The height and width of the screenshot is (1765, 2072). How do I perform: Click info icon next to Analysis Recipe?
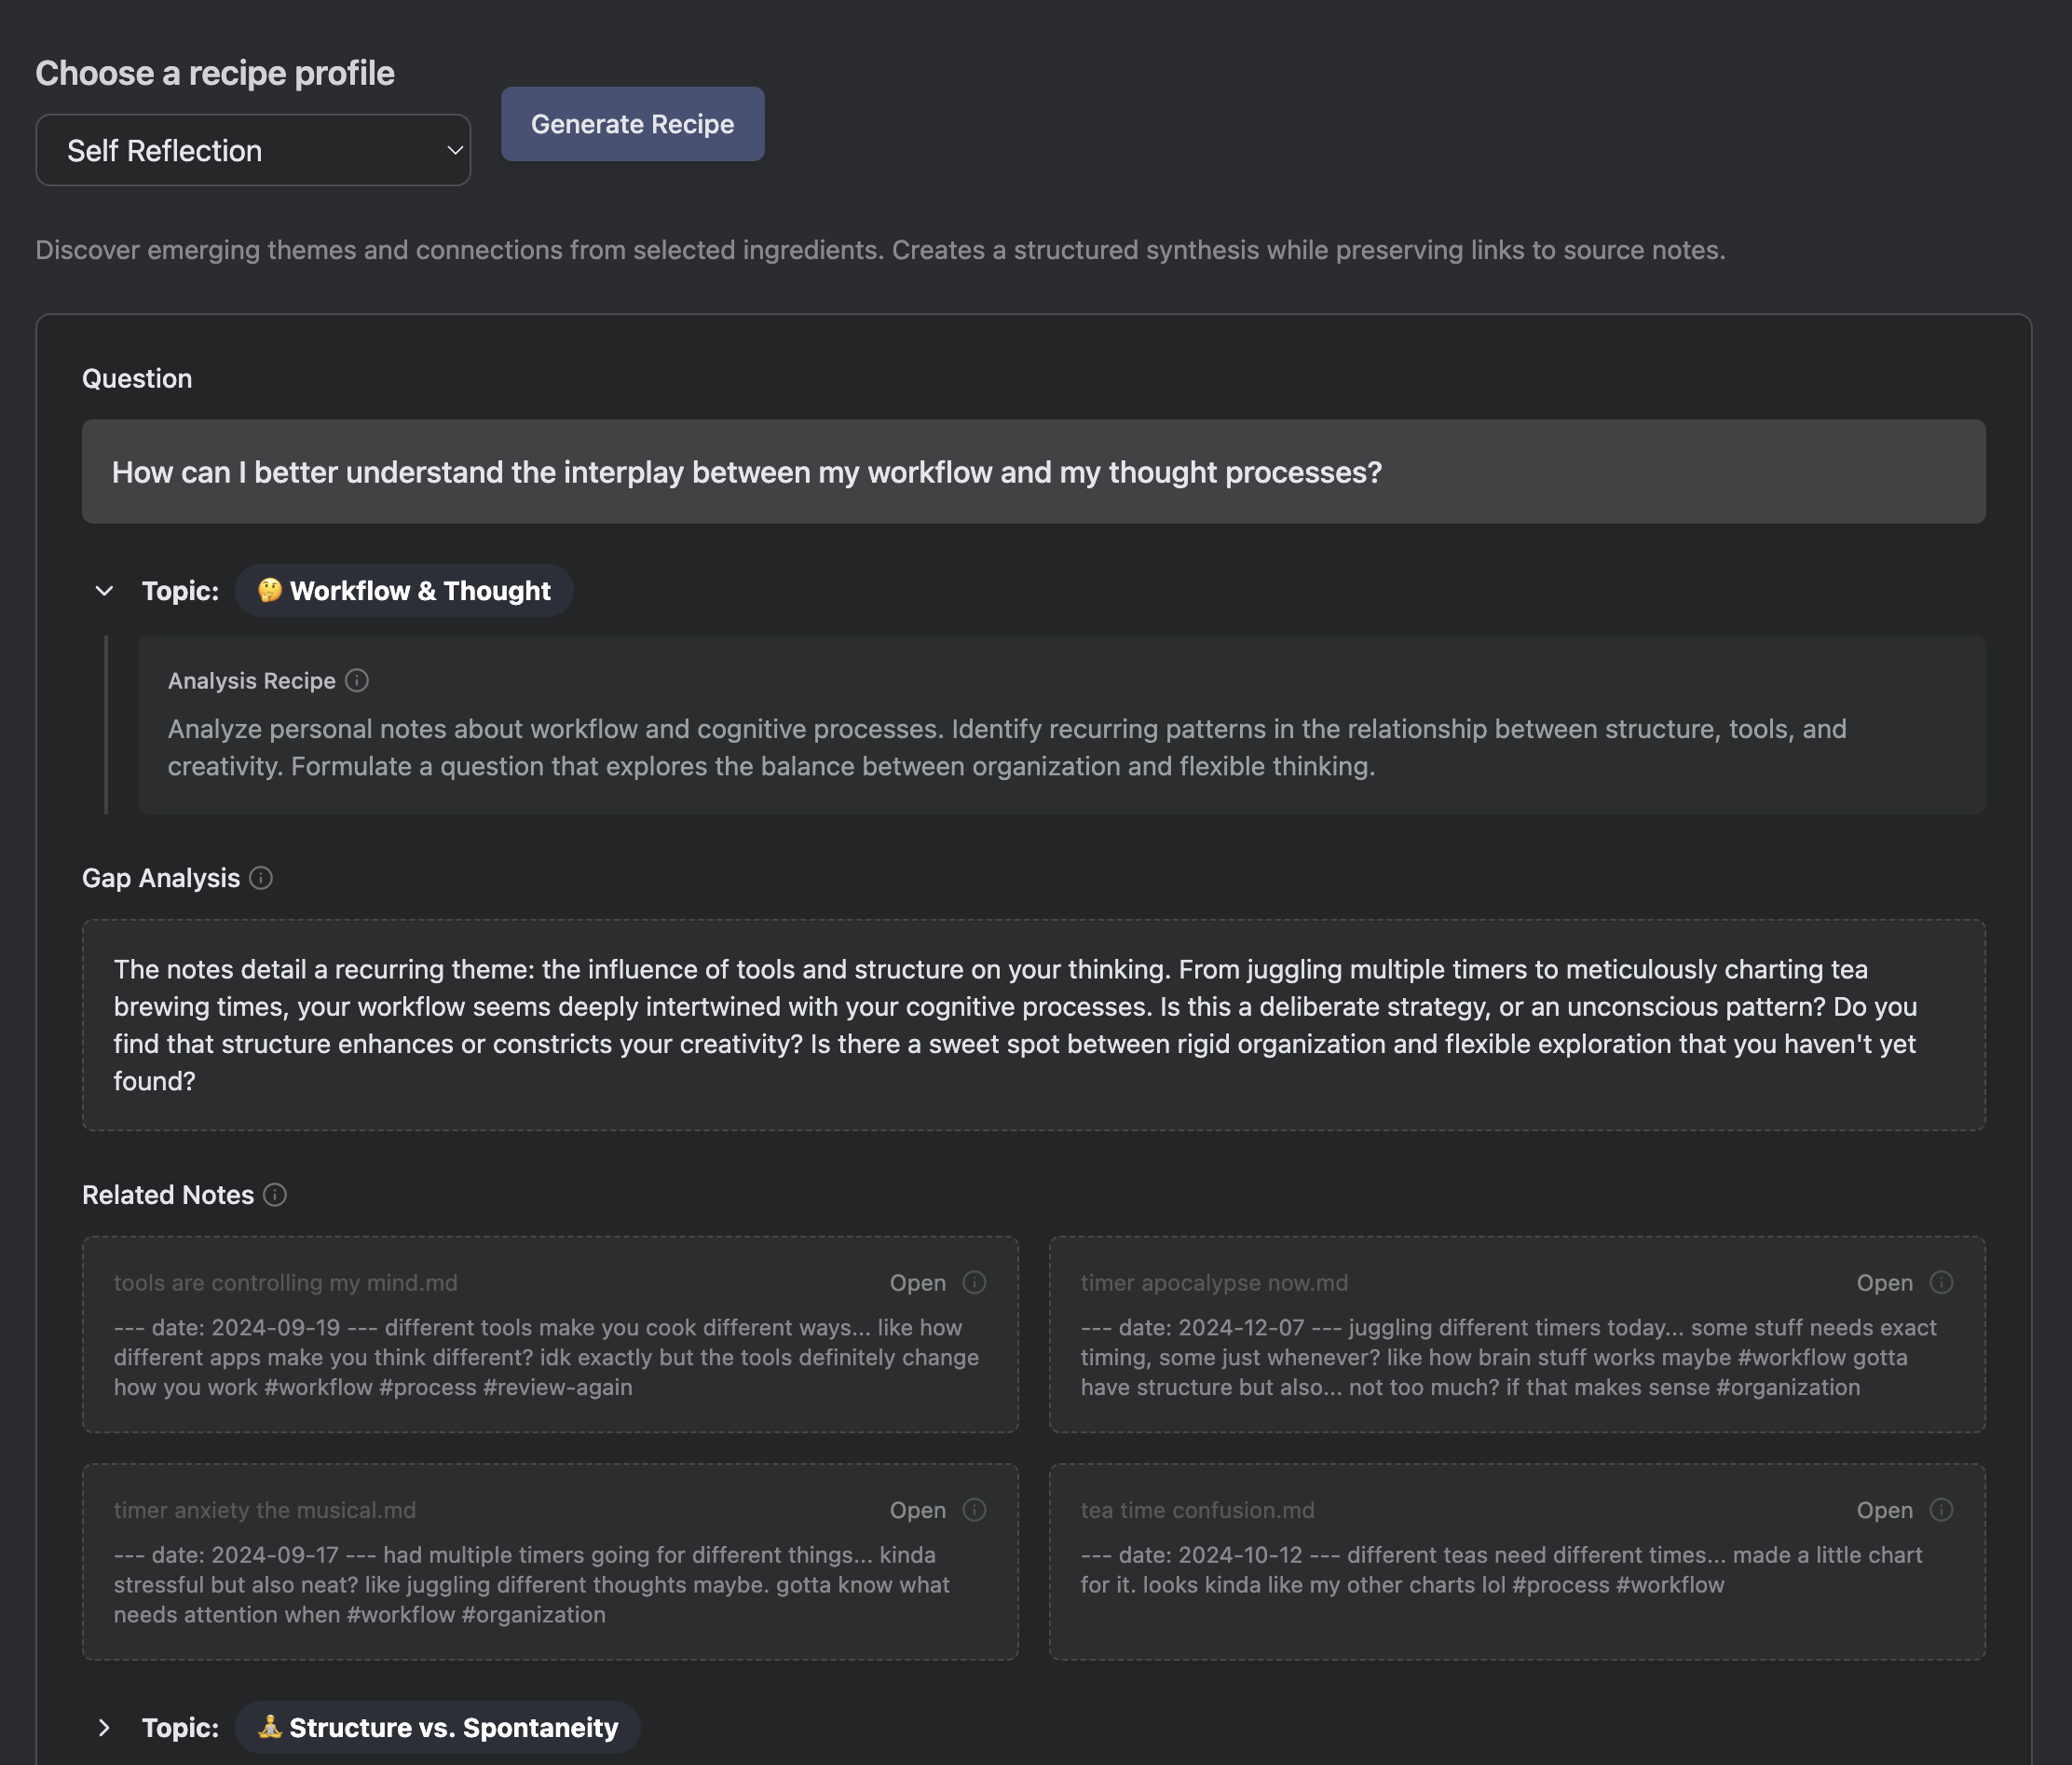click(357, 681)
